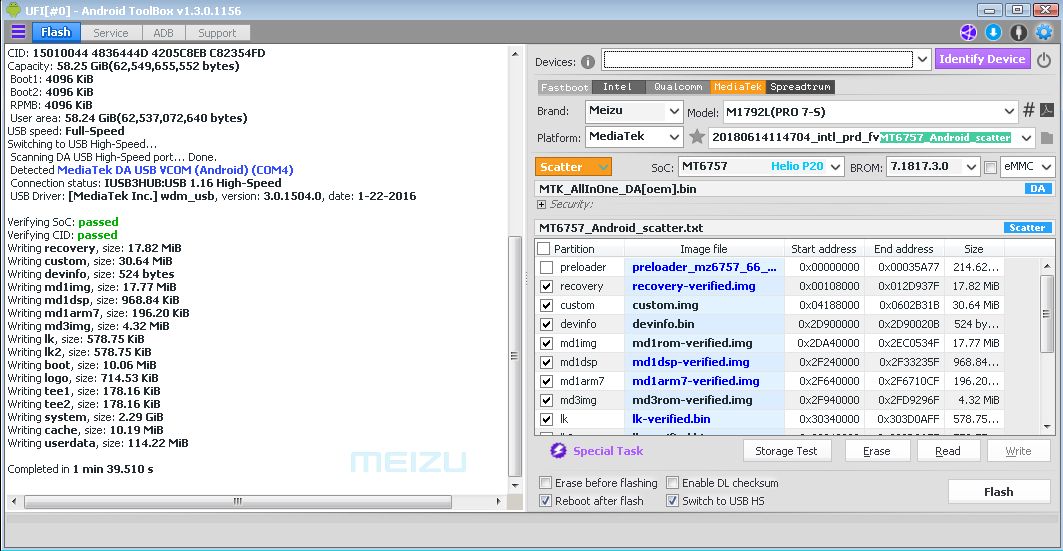
Task: Click the Storage Test button
Action: pos(786,451)
